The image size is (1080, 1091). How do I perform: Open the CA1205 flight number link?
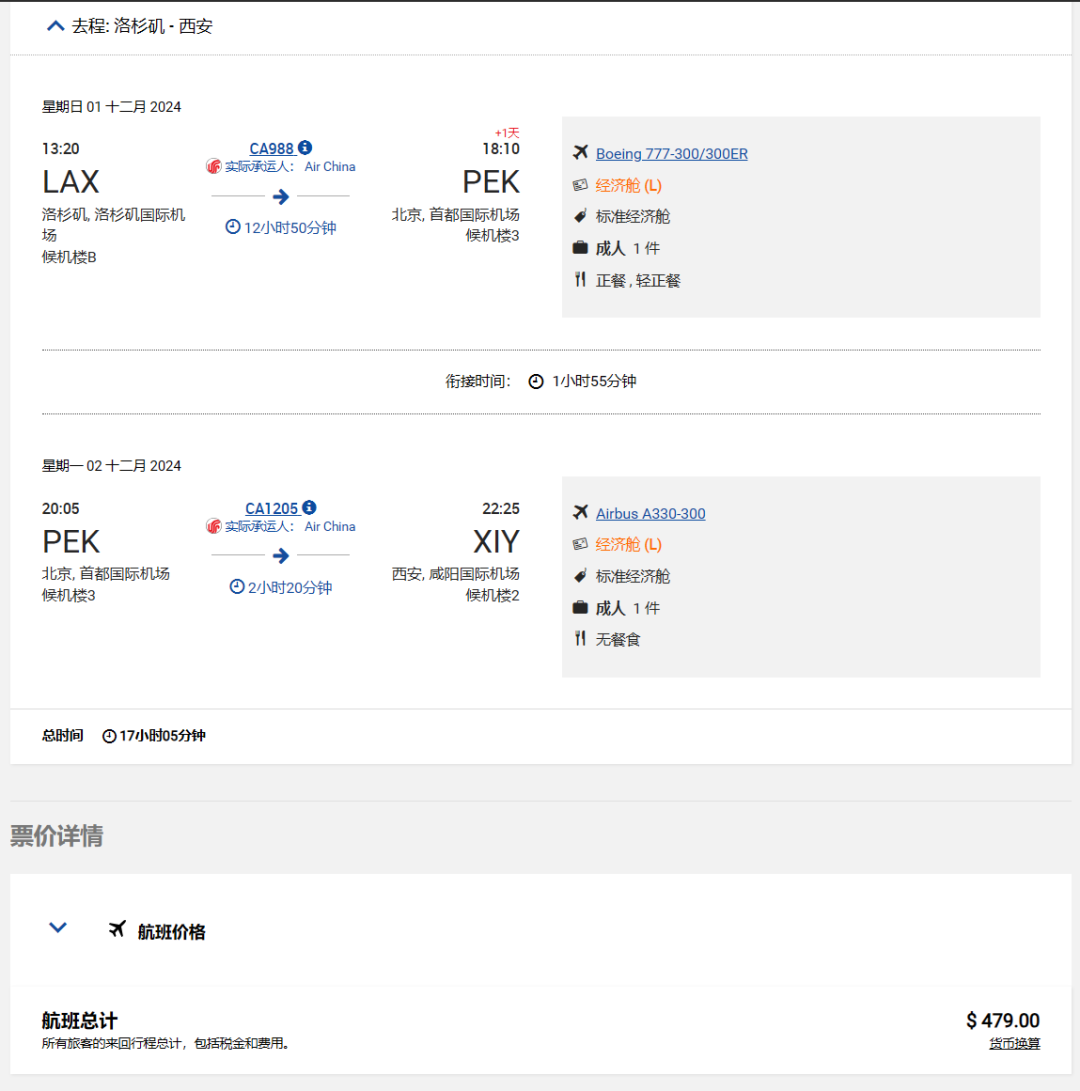point(271,509)
